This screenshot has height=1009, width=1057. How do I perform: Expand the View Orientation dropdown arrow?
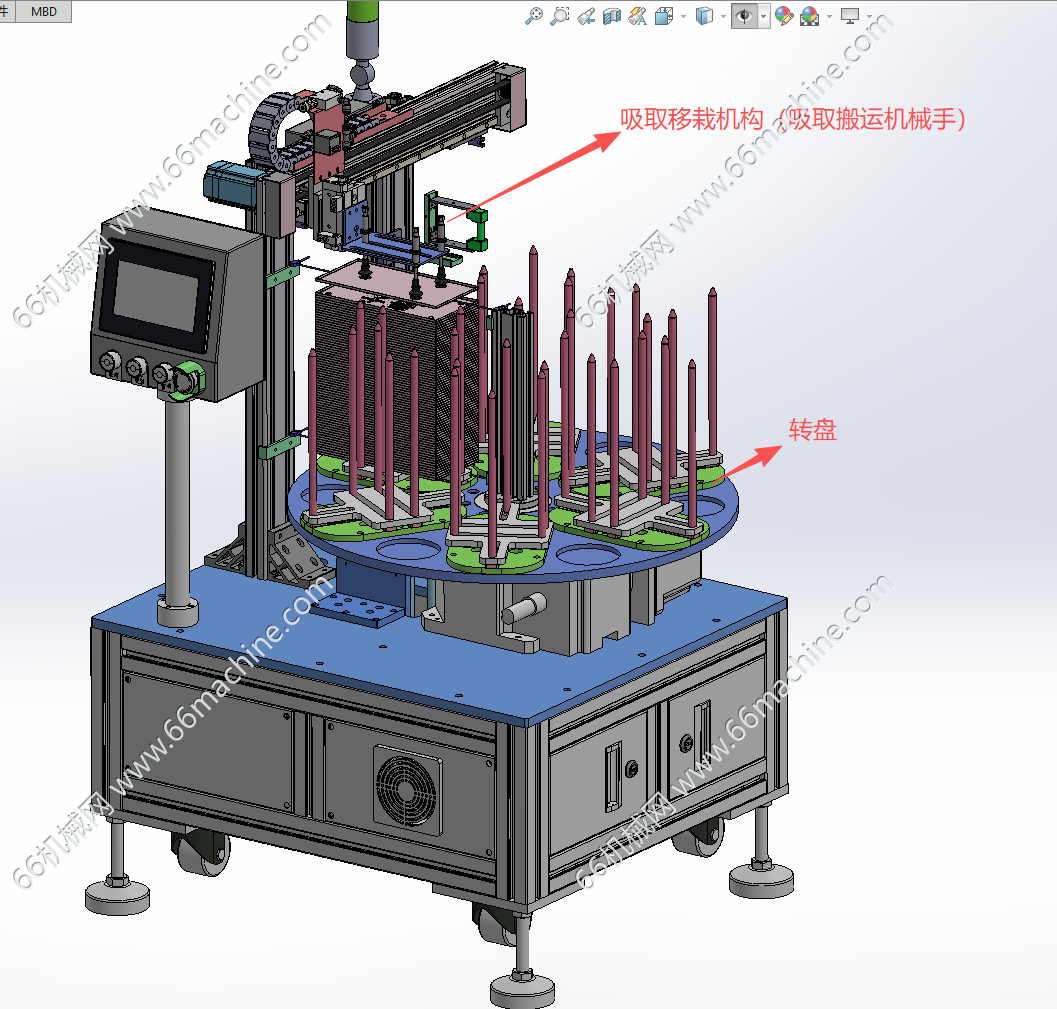click(x=683, y=16)
